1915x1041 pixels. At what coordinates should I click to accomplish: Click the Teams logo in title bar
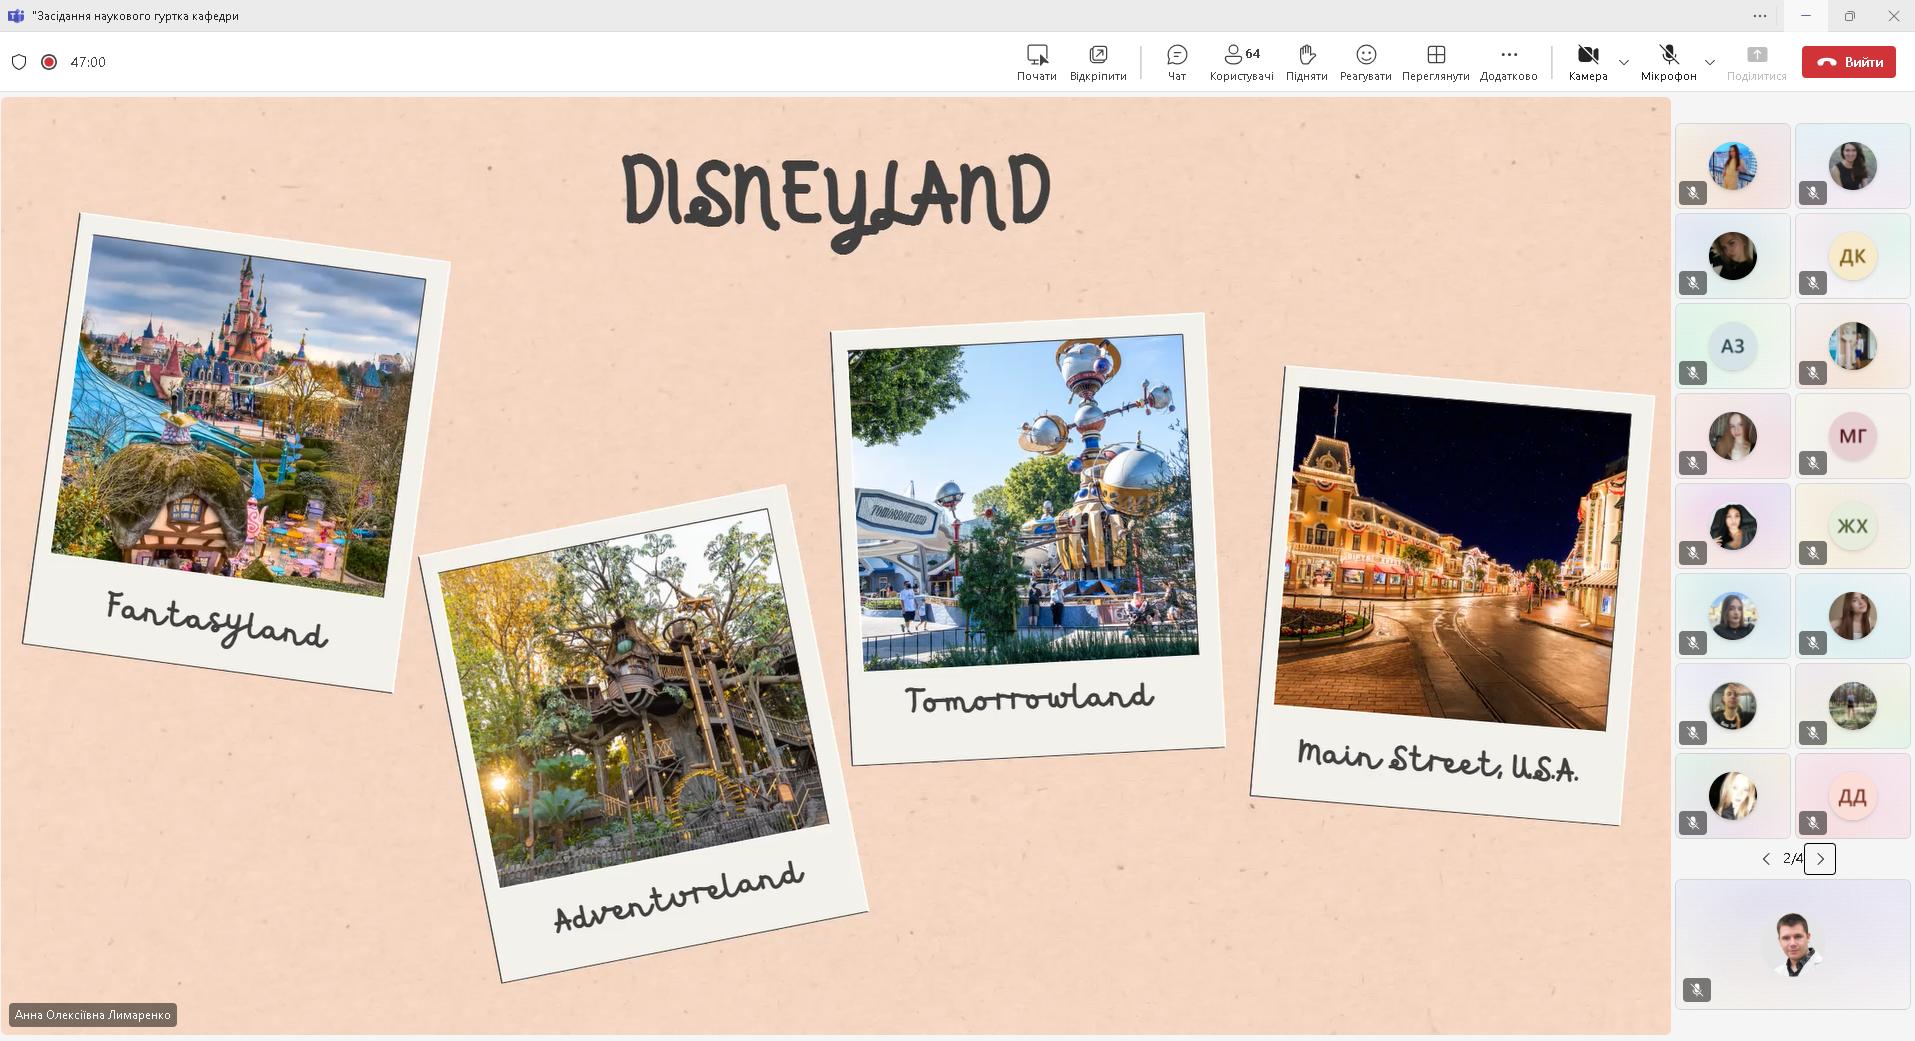15,16
